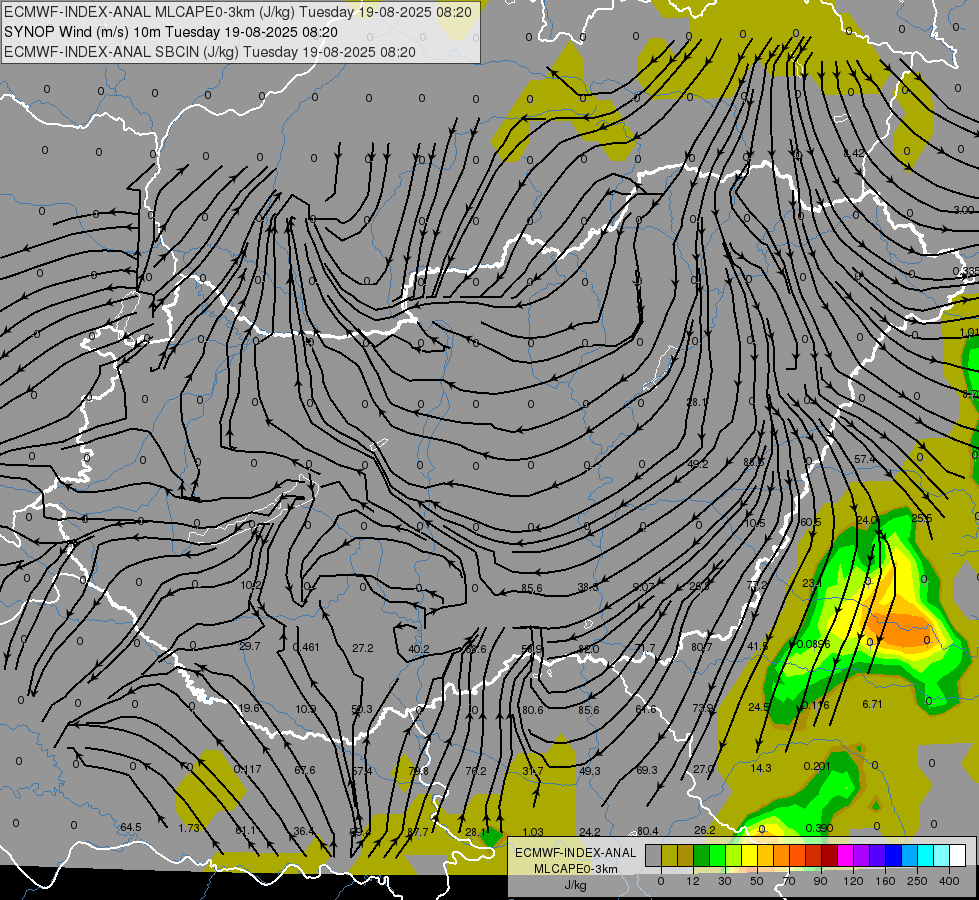Click the map value 0.335

point(965,271)
